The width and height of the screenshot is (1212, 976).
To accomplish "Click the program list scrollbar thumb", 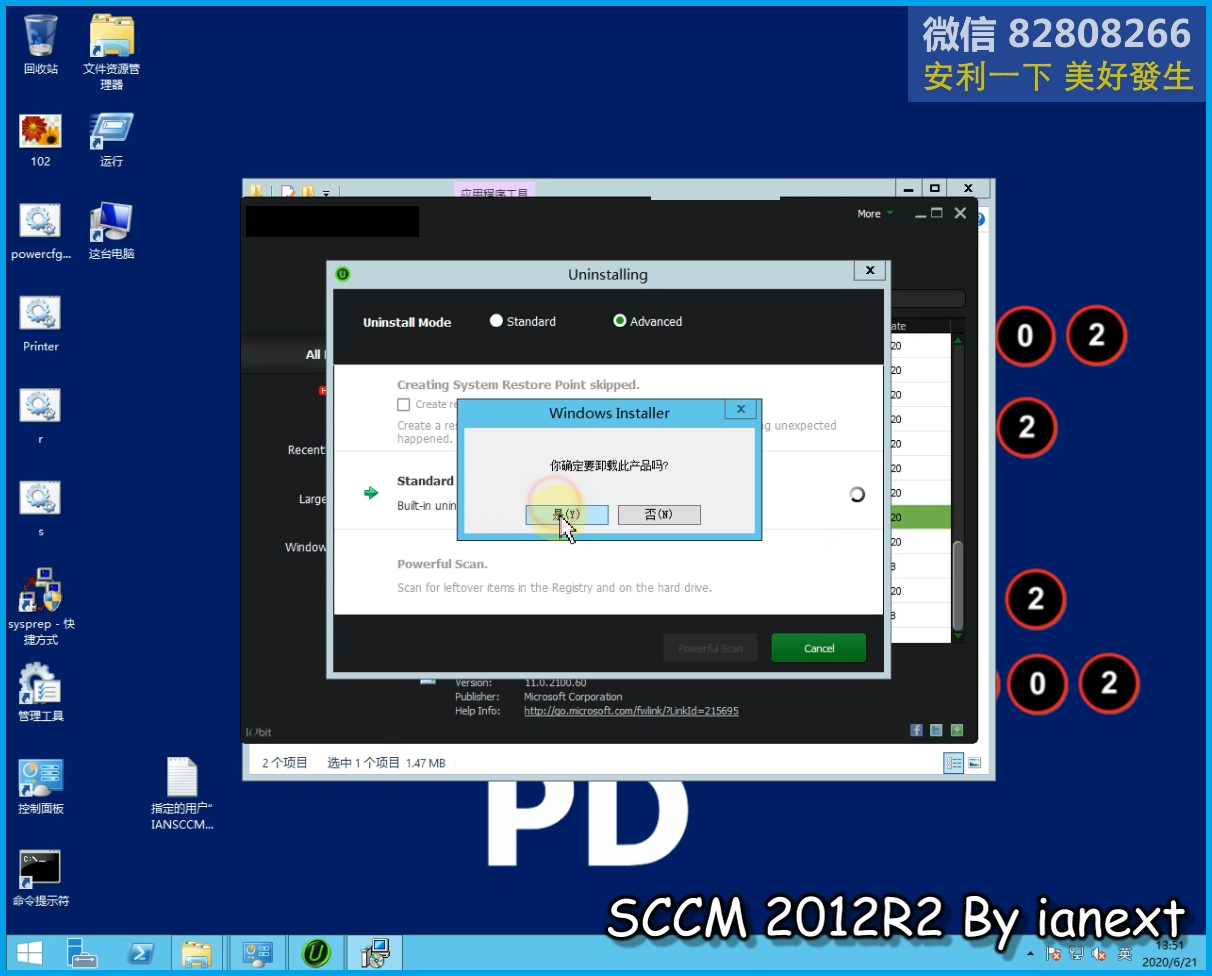I will point(958,584).
